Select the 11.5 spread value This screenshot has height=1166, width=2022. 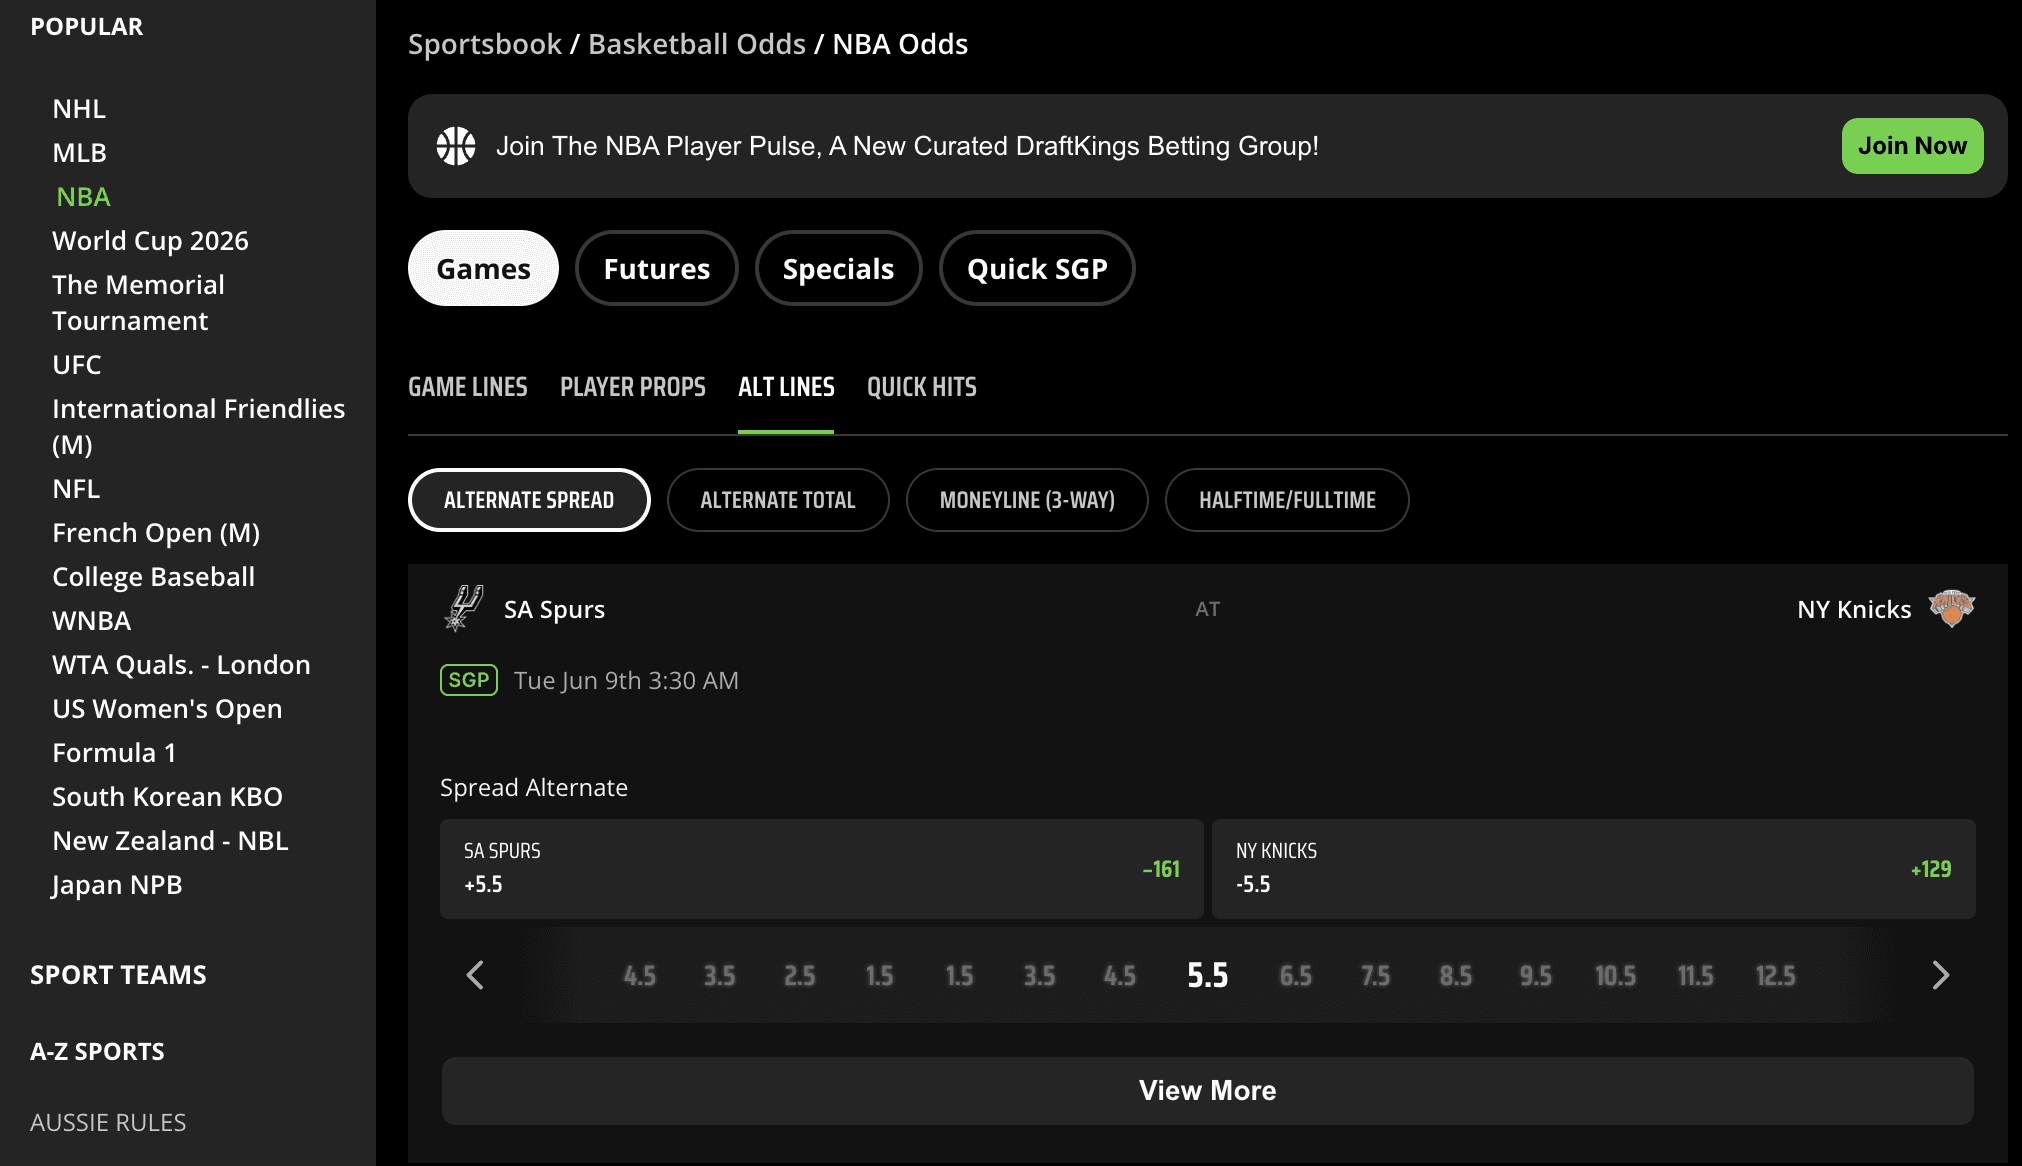1696,976
